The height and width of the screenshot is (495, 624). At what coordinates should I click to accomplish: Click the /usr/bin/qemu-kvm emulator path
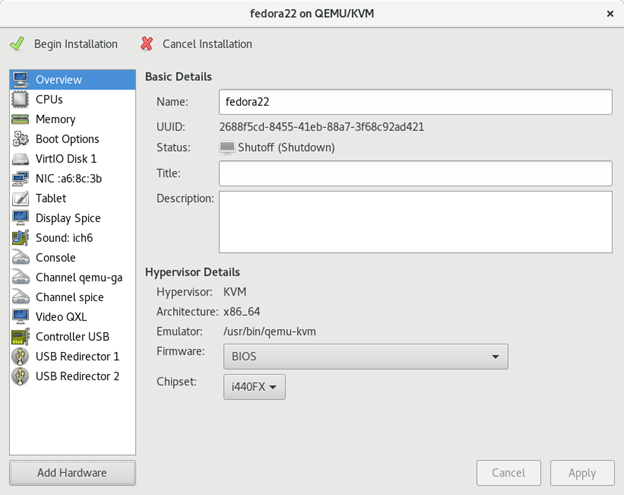click(270, 331)
